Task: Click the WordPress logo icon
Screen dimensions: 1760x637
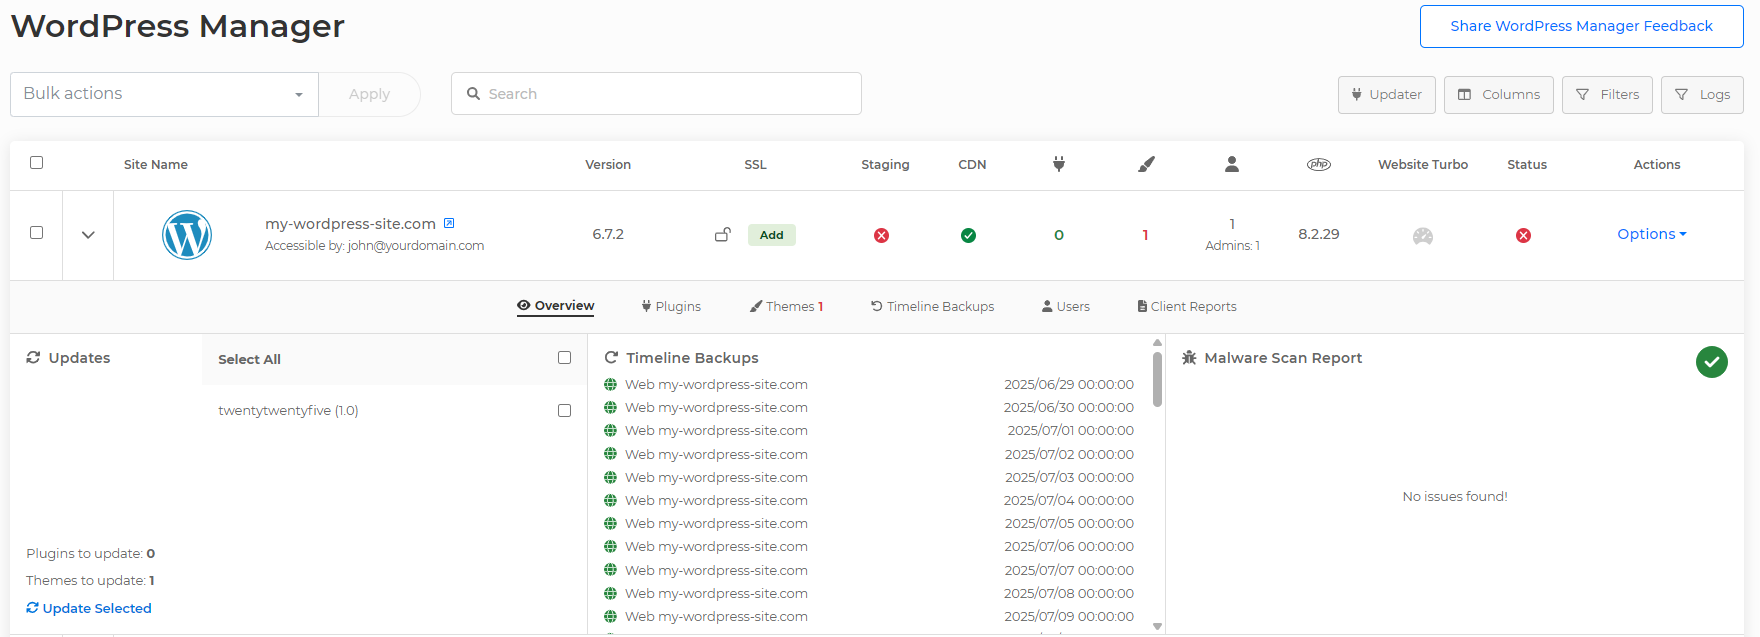Action: (x=187, y=235)
